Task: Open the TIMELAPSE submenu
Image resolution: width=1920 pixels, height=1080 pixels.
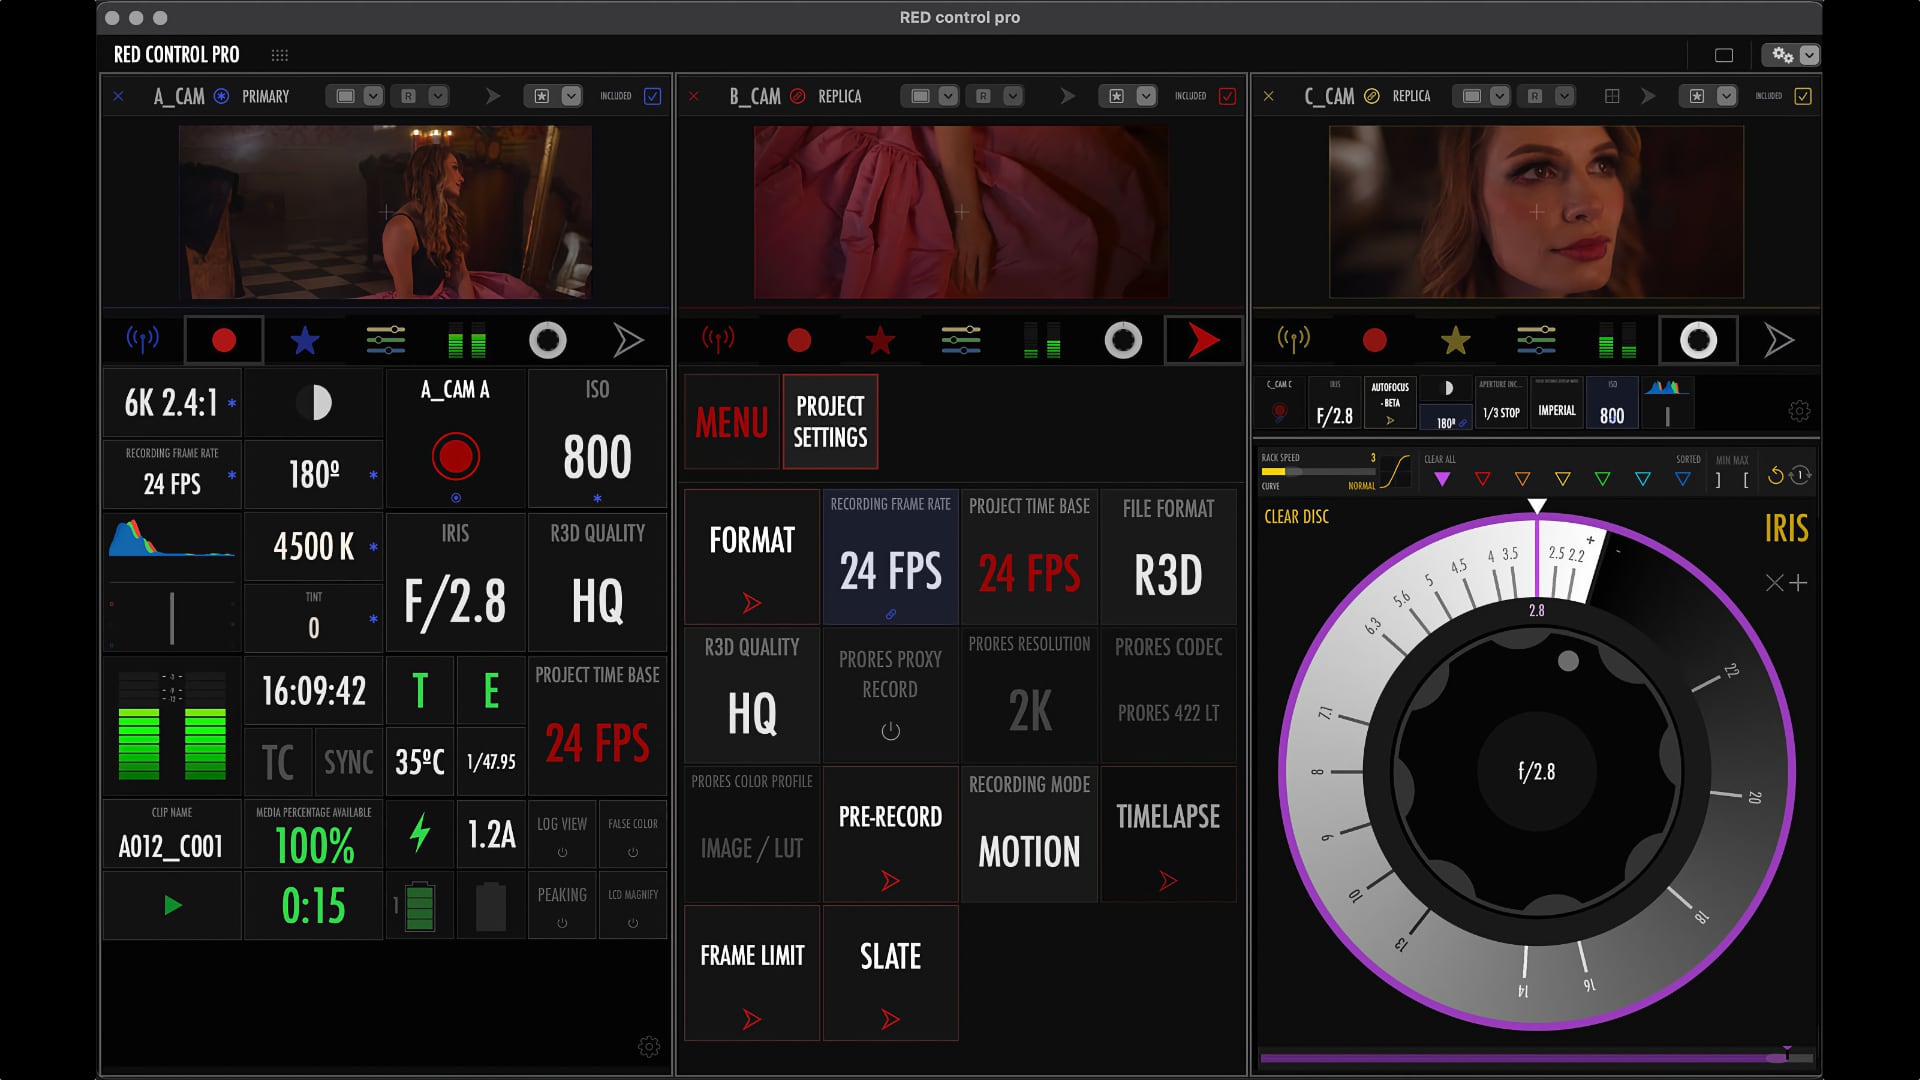Action: click(1168, 835)
